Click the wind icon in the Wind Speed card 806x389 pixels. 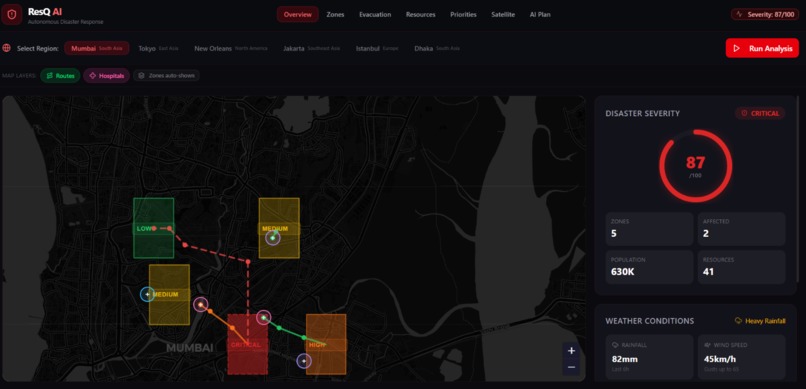(x=707, y=345)
